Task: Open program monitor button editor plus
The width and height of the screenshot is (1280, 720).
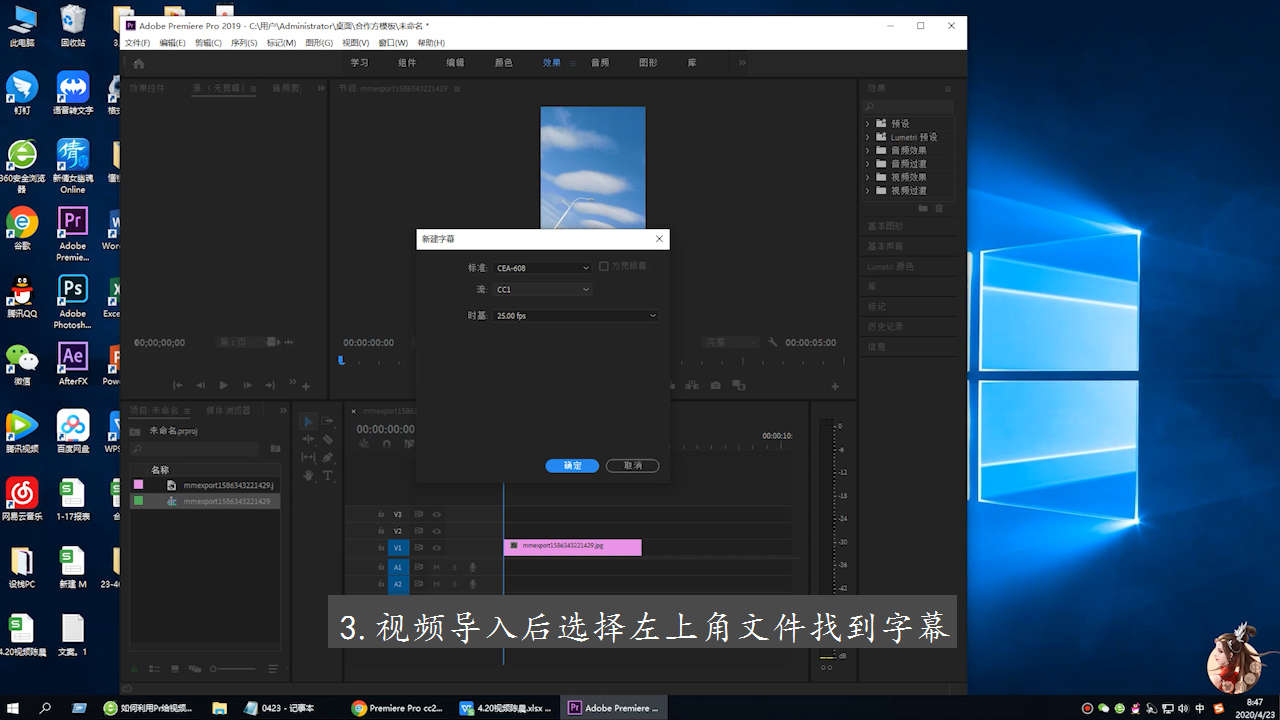Action: [835, 386]
